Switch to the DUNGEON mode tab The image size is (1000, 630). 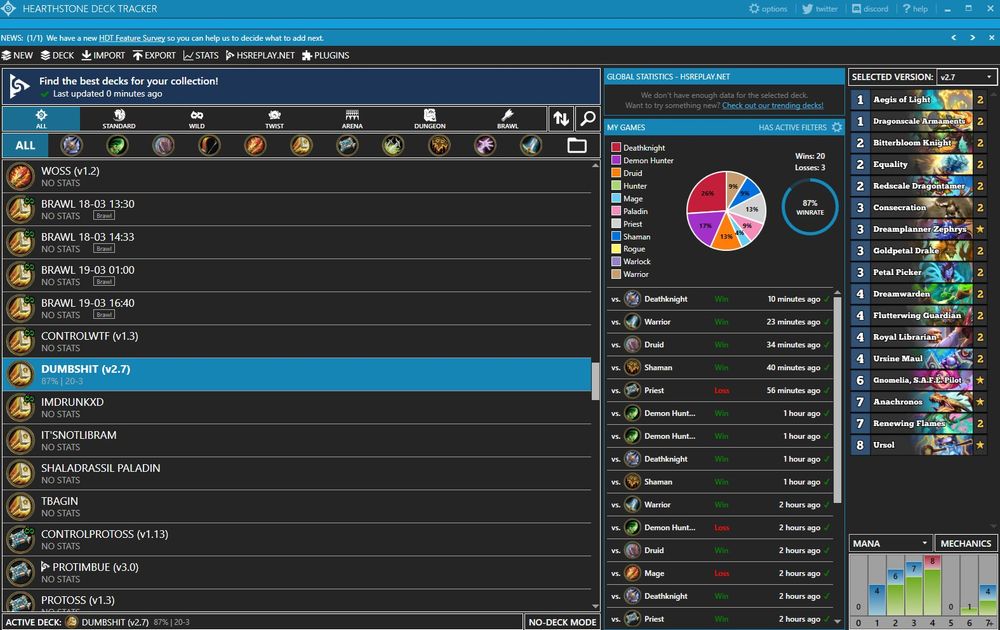point(430,119)
